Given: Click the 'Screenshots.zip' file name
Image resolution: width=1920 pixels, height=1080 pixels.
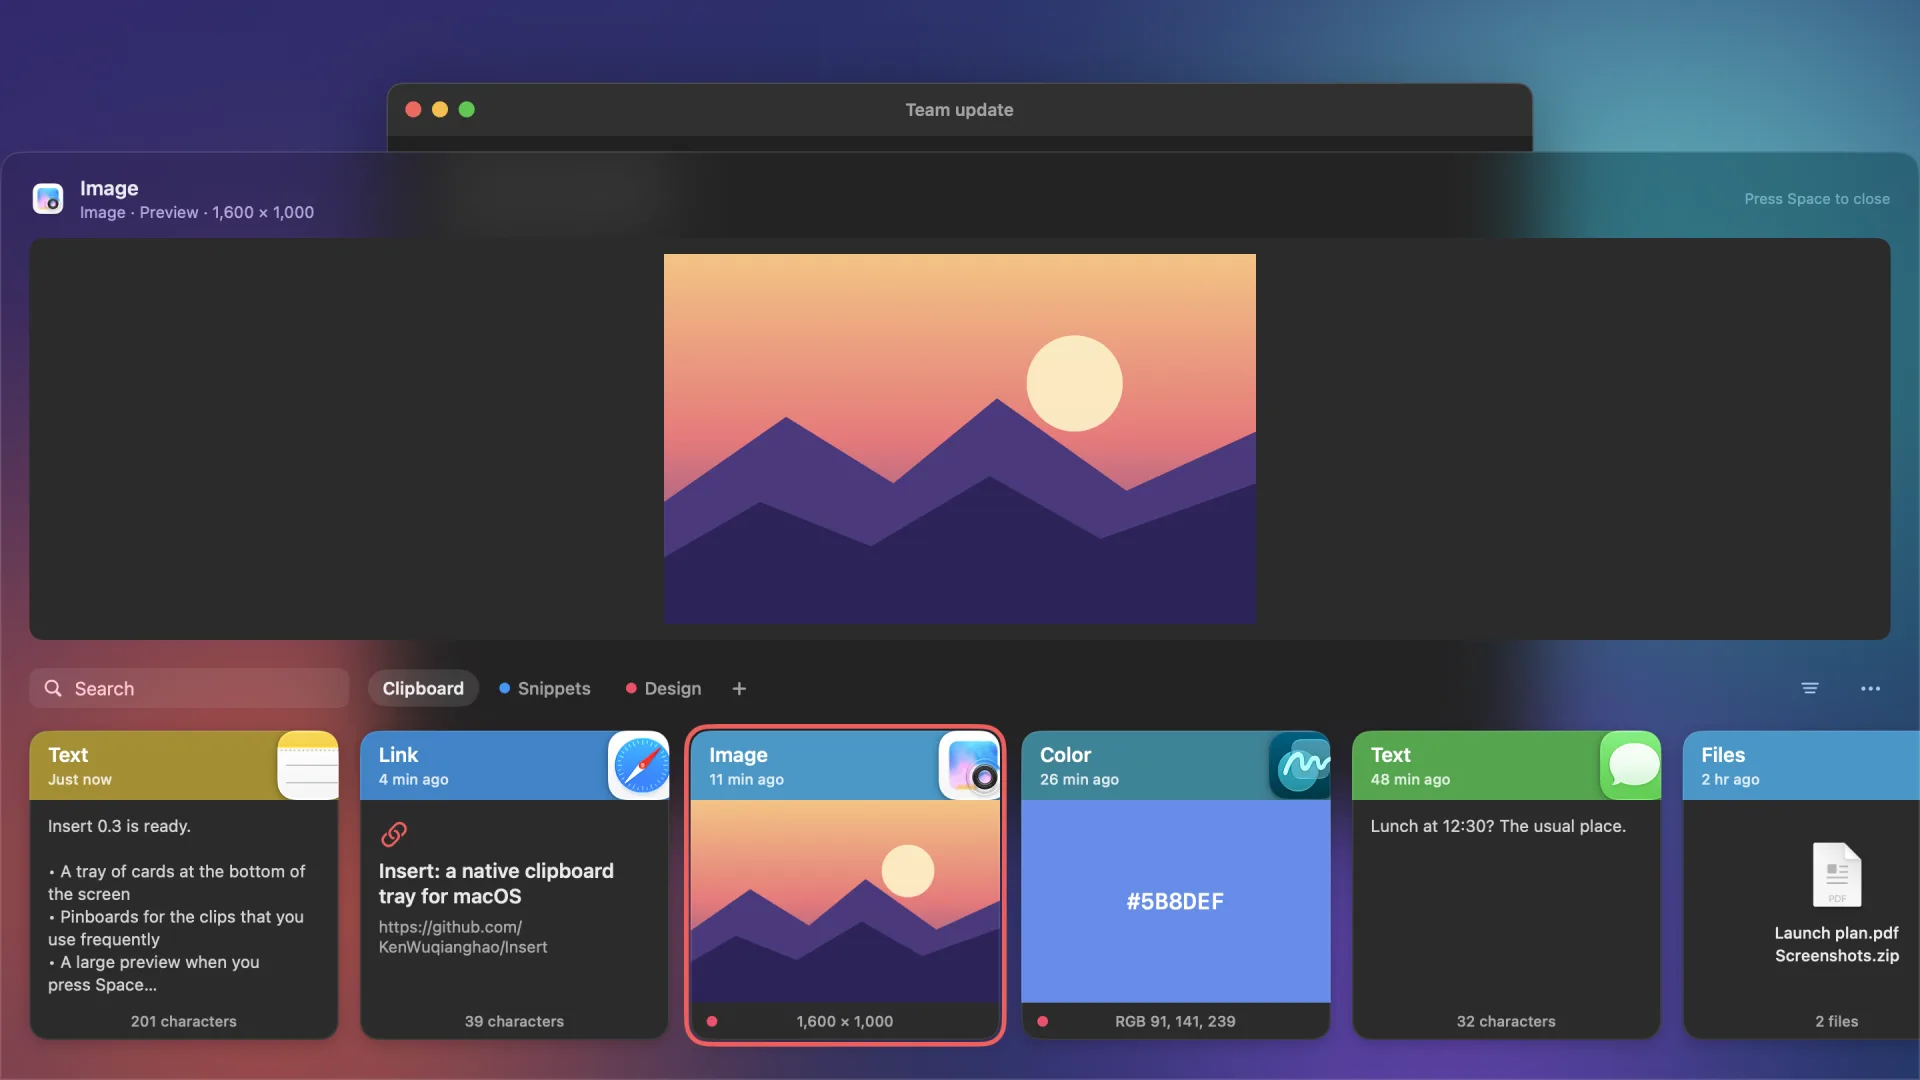Looking at the screenshot, I should [x=1836, y=956].
